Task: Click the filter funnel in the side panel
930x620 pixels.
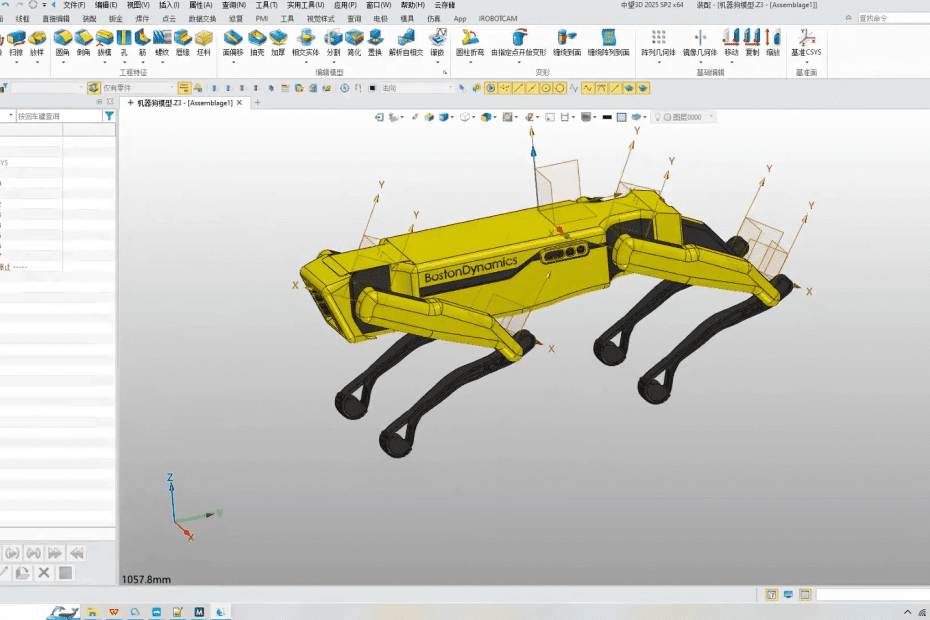Action: pos(109,116)
